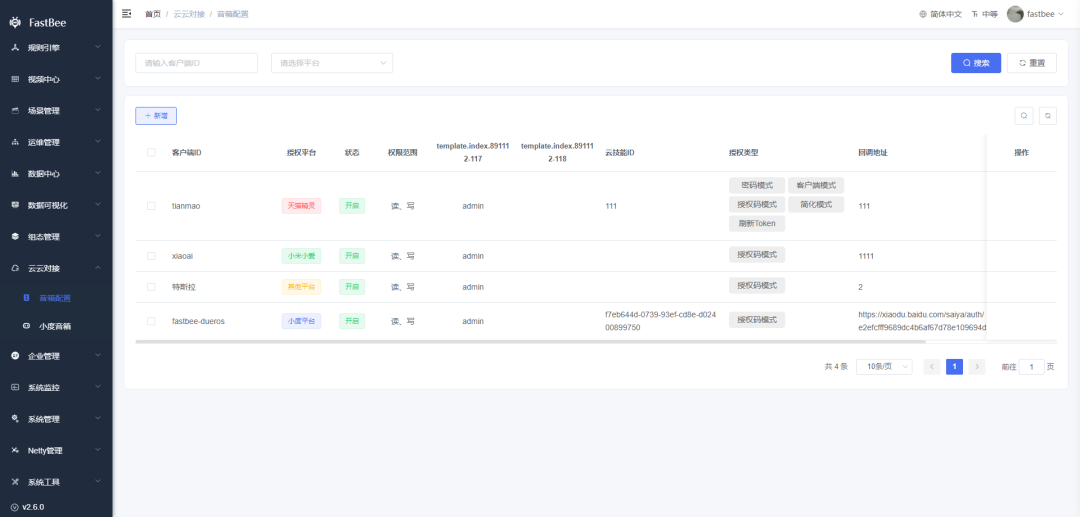The image size is (1080, 517).
Task: Select the fastbee-dueros row checkbox
Action: pos(151,321)
